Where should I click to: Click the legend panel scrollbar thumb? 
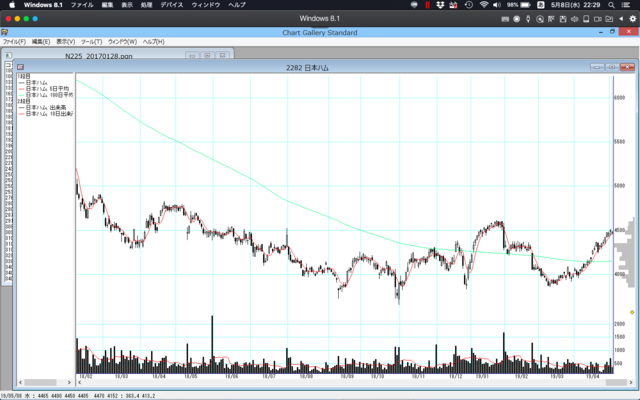coord(40,382)
